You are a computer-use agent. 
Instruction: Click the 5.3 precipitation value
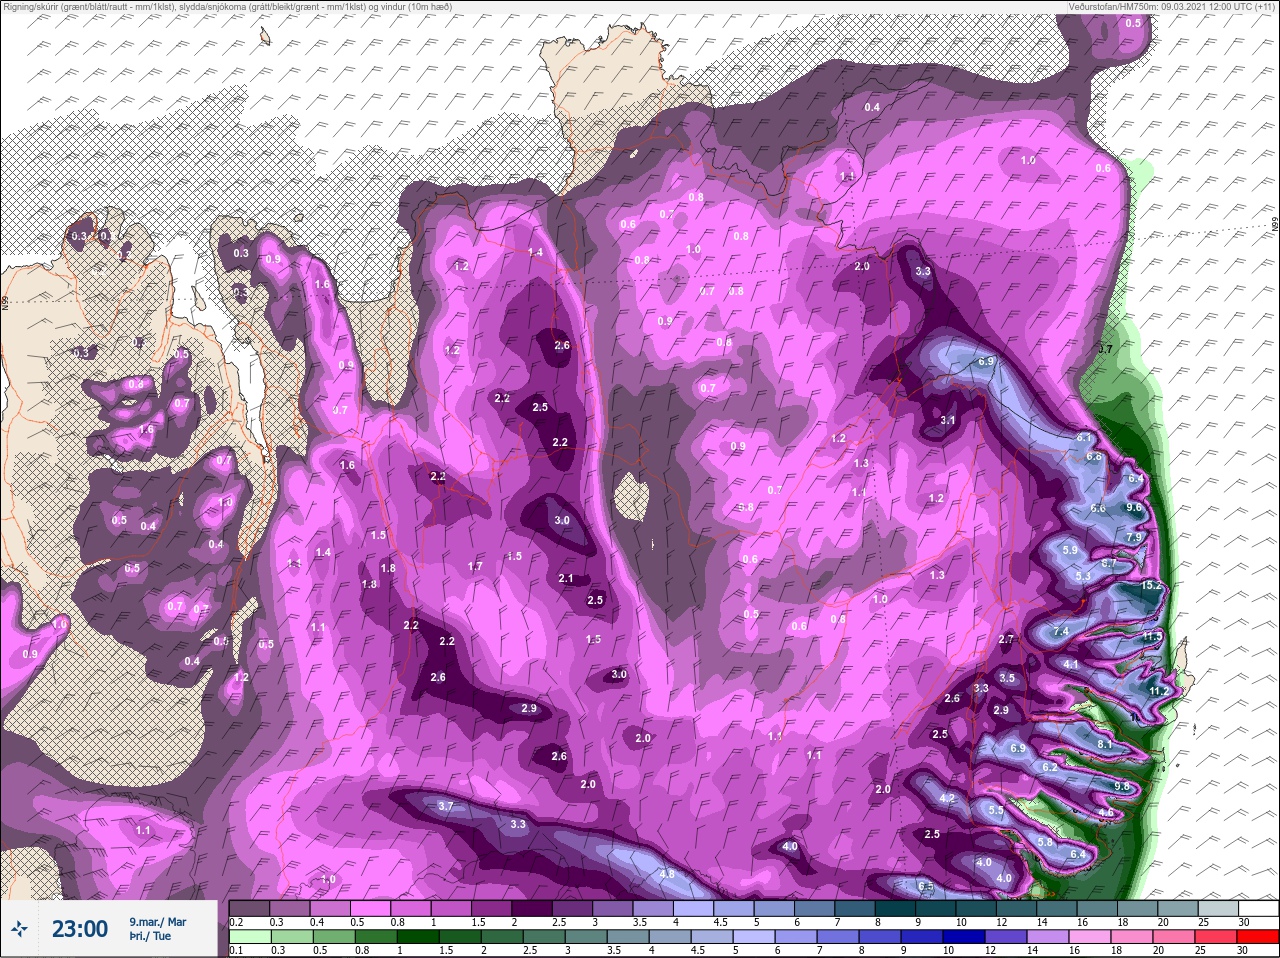click(x=1082, y=576)
